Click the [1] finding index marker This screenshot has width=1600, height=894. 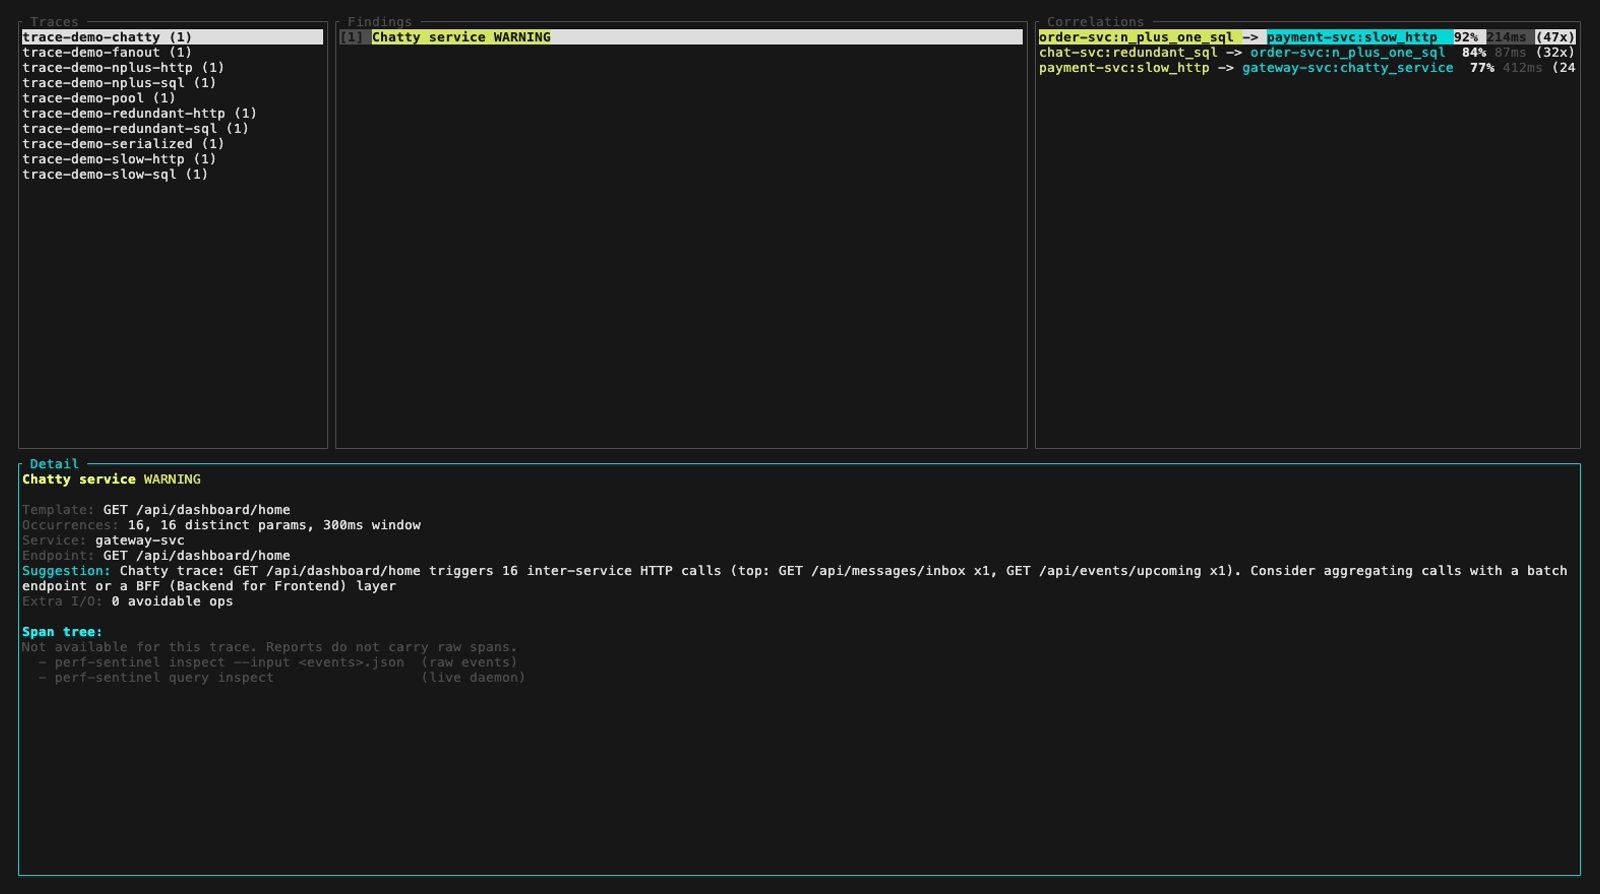pyautogui.click(x=351, y=37)
